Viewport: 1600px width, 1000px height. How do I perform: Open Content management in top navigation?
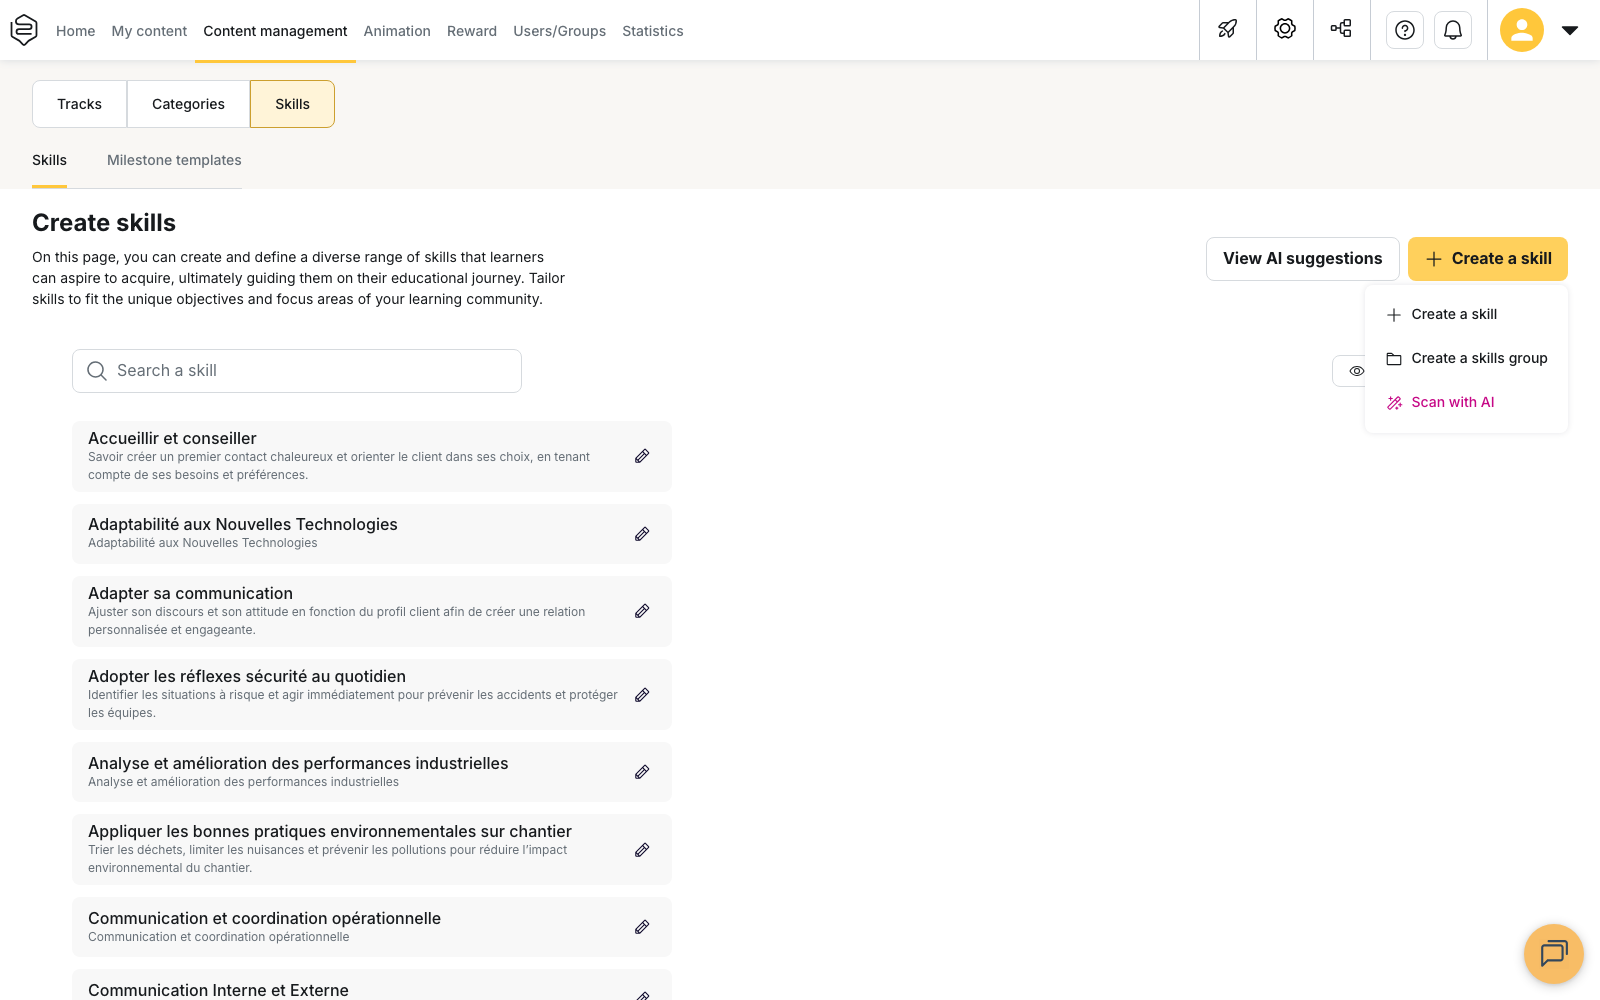pos(275,31)
